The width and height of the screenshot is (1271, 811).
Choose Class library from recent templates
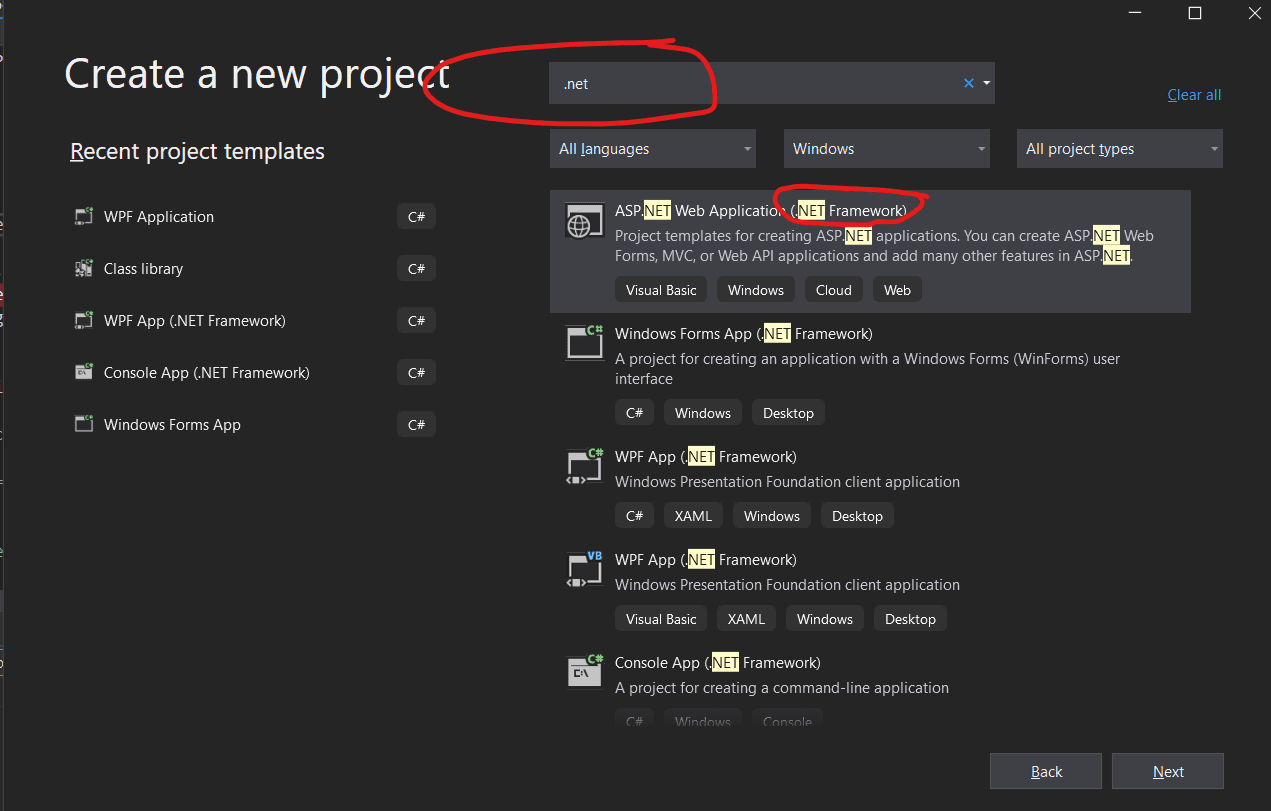point(255,269)
